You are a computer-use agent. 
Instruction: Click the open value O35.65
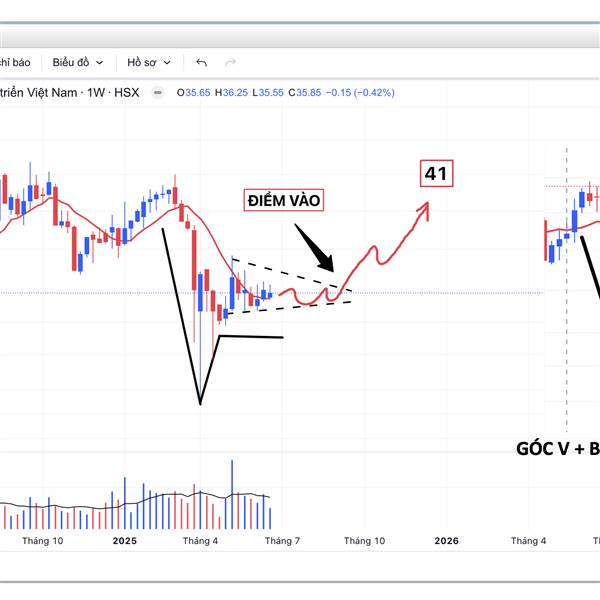pyautogui.click(x=194, y=93)
